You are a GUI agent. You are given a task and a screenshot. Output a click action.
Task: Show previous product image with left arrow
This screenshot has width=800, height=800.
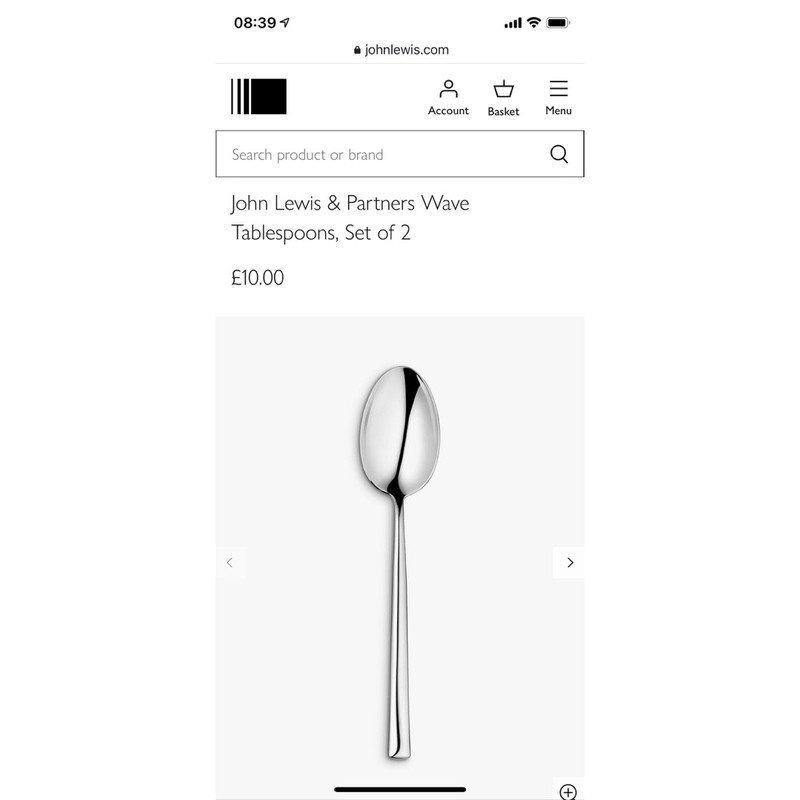point(230,562)
